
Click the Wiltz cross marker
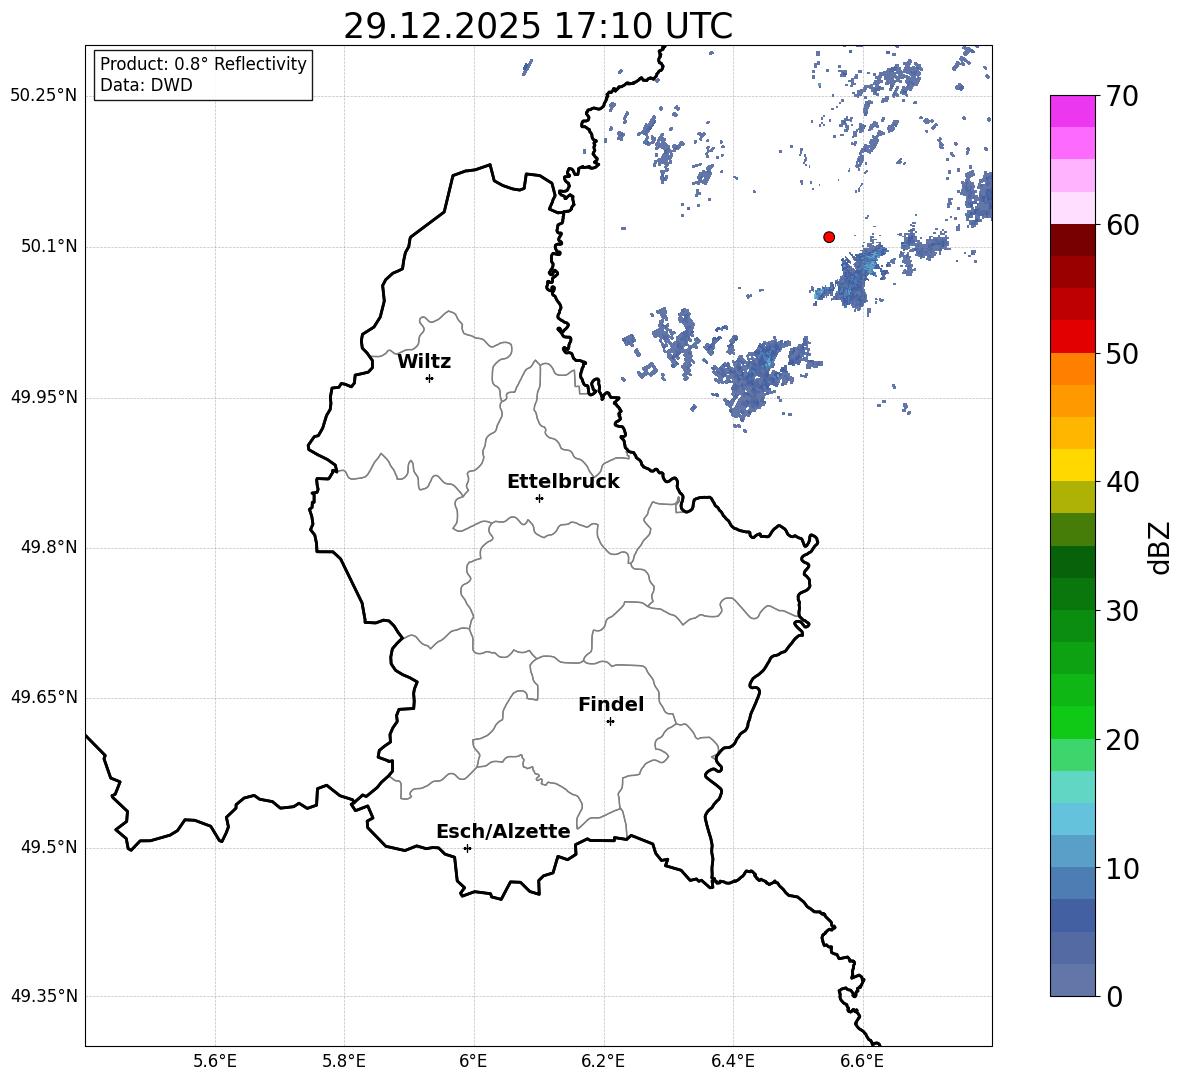(430, 378)
